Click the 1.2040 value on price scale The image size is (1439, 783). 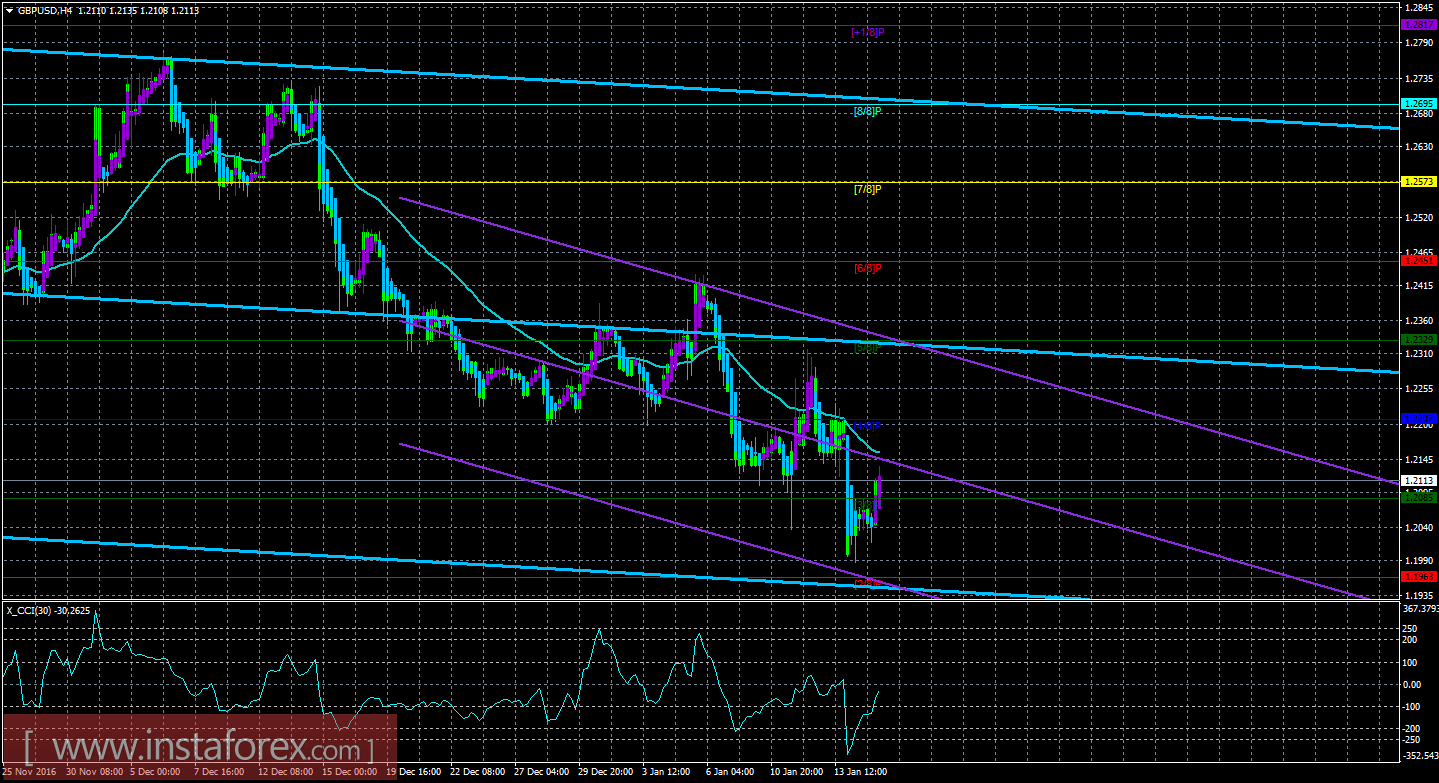tap(1419, 527)
